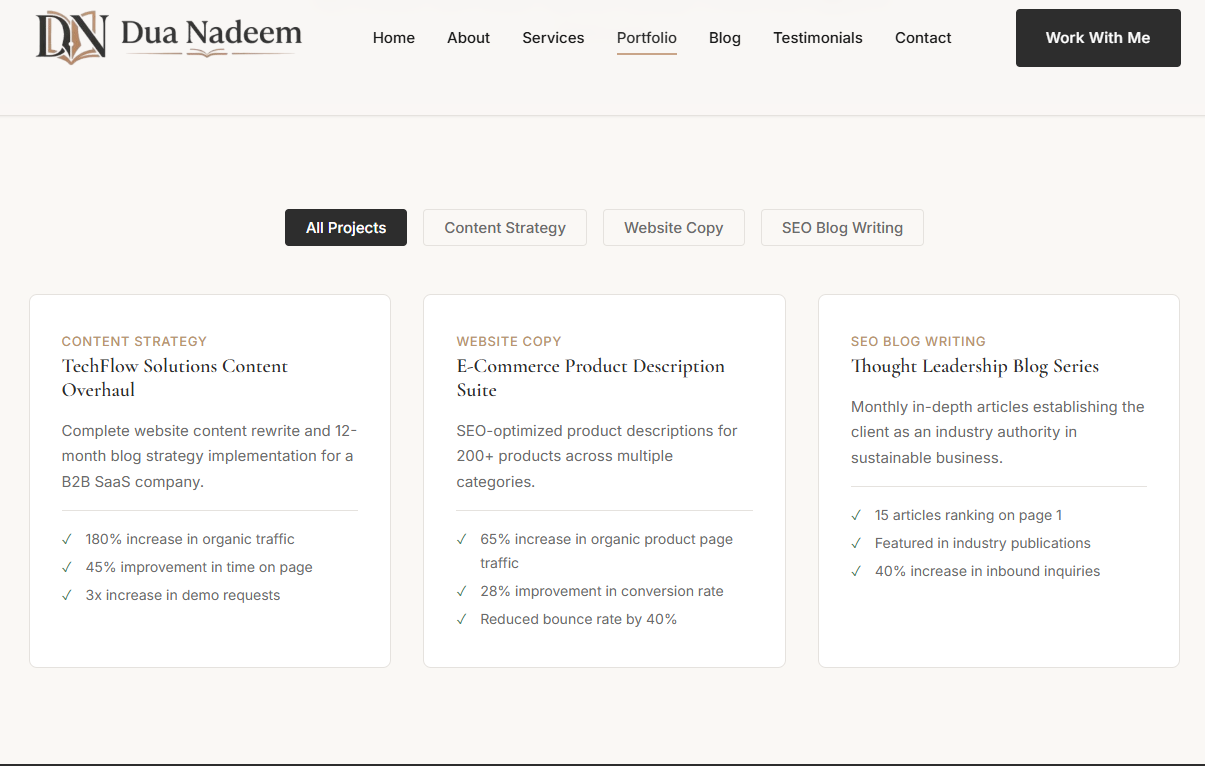The image size is (1205, 766).
Task: Open the TechFlow Solutions Content Overhaul card
Action: (x=210, y=480)
